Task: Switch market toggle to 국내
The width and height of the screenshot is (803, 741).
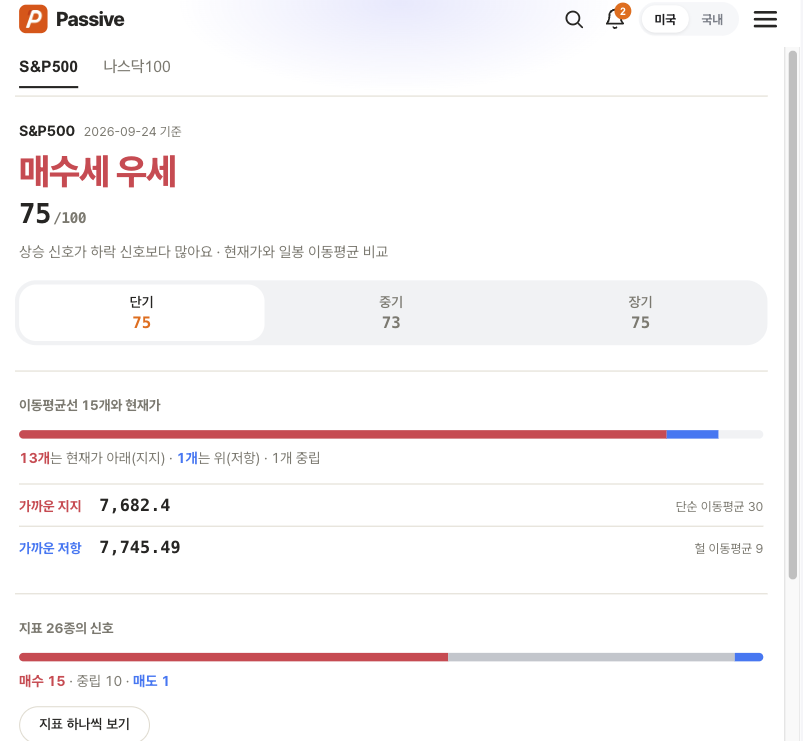Action: coord(712,19)
